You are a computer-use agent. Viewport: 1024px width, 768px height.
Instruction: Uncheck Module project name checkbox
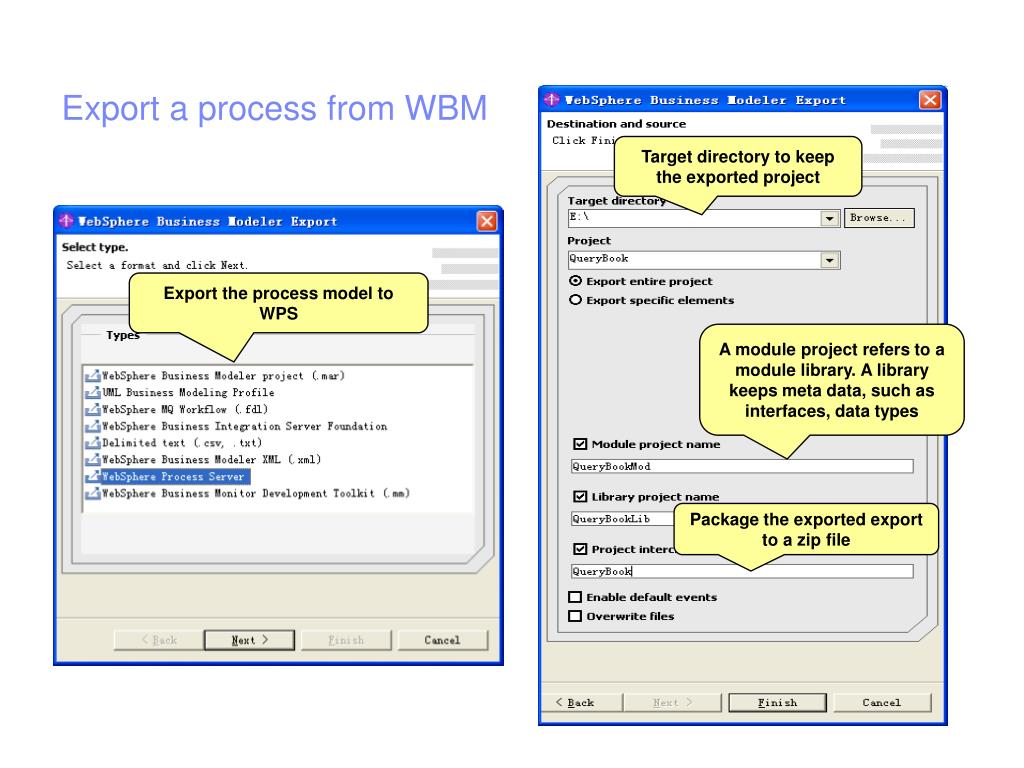580,444
